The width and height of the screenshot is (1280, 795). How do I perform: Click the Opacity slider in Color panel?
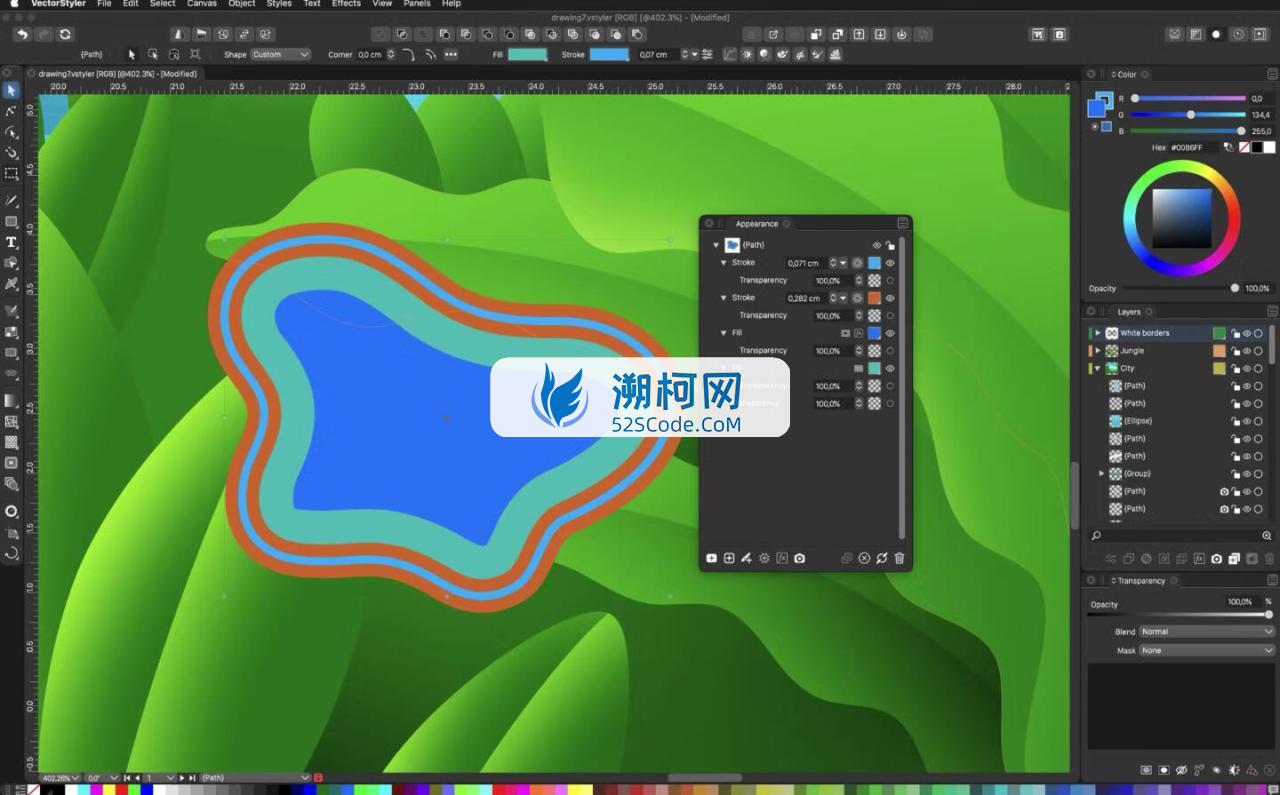point(1180,288)
